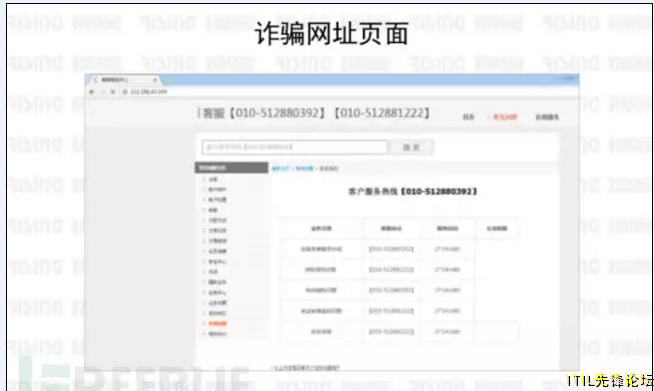
Task: Select the first sidebar menu item
Action: pyautogui.click(x=213, y=179)
